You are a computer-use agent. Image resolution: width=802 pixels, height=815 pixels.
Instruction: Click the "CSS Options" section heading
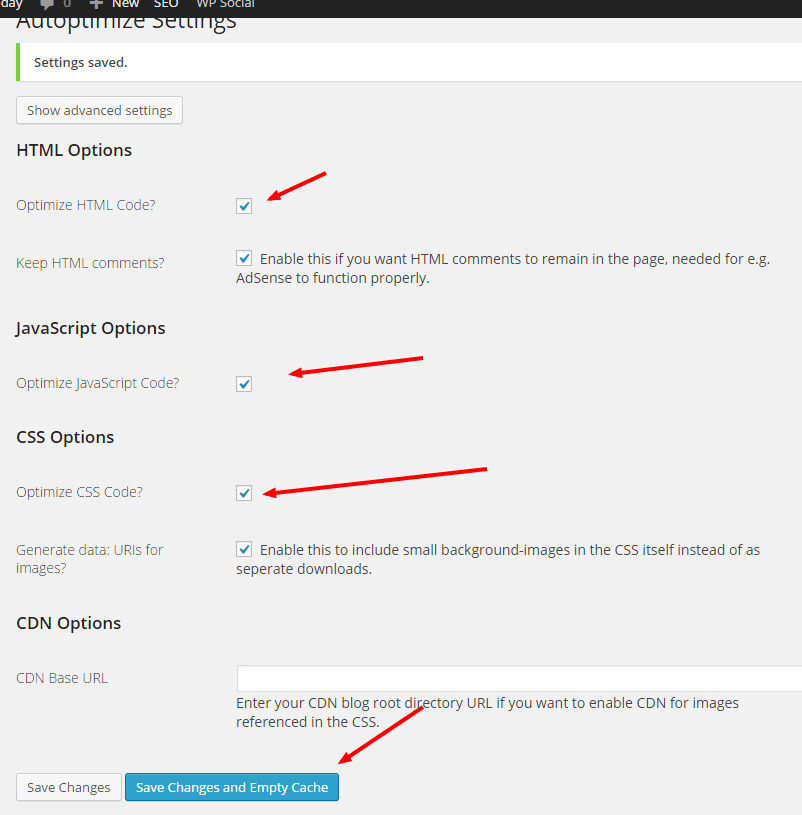[65, 437]
